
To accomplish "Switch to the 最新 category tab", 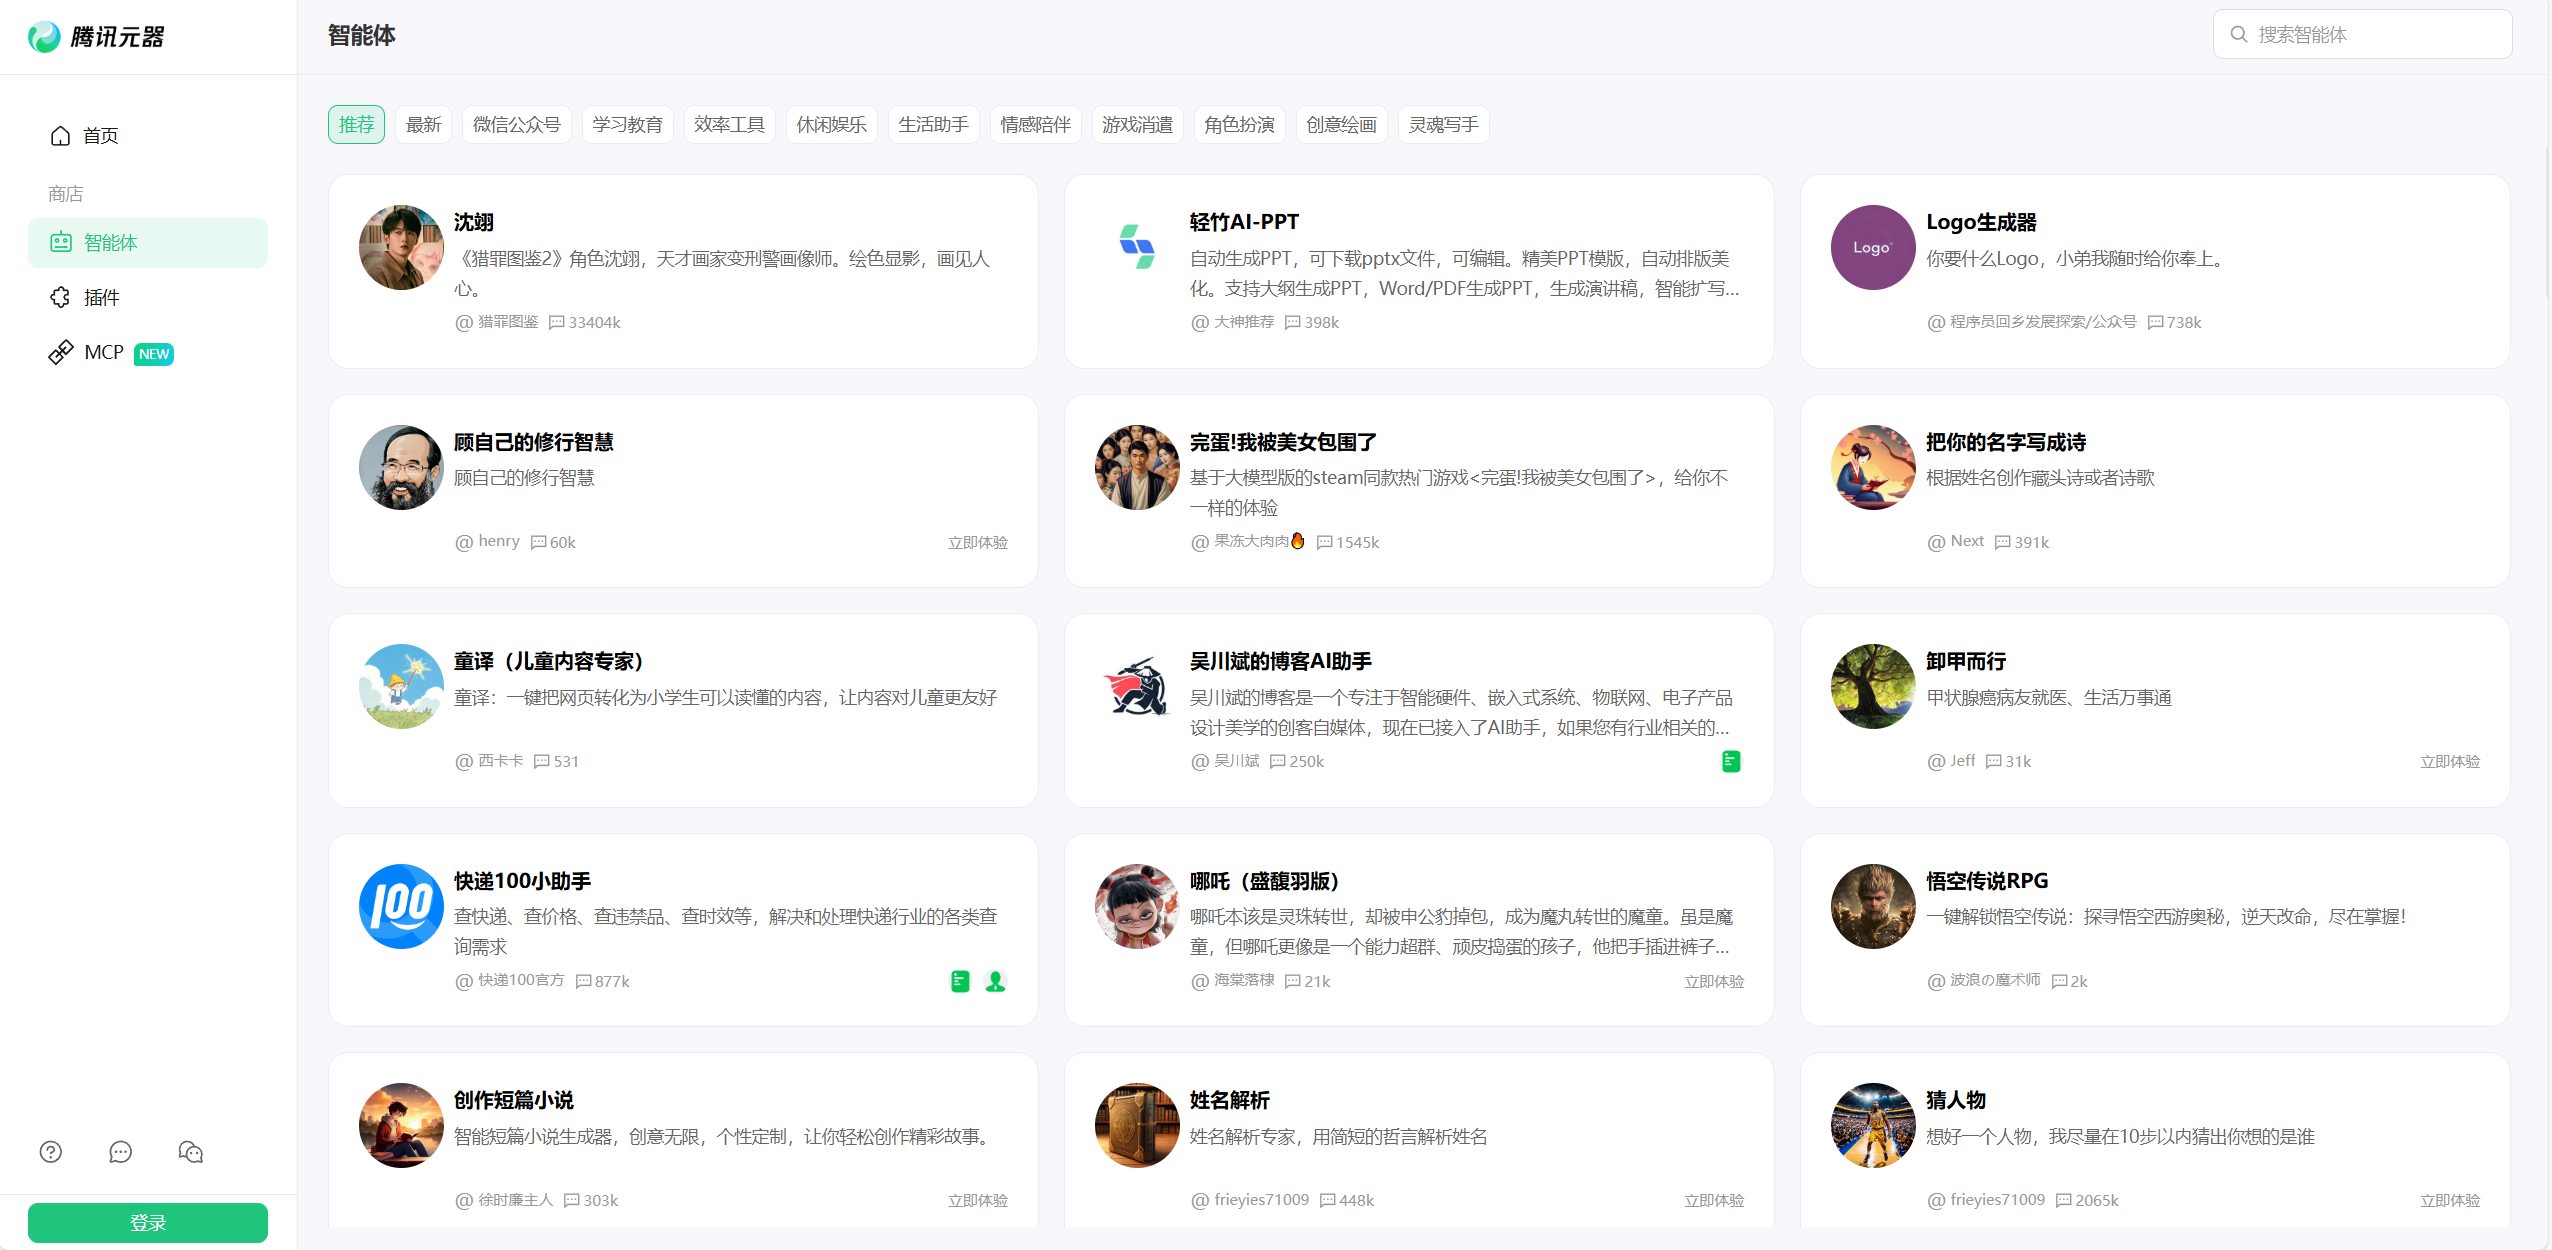I will point(423,125).
